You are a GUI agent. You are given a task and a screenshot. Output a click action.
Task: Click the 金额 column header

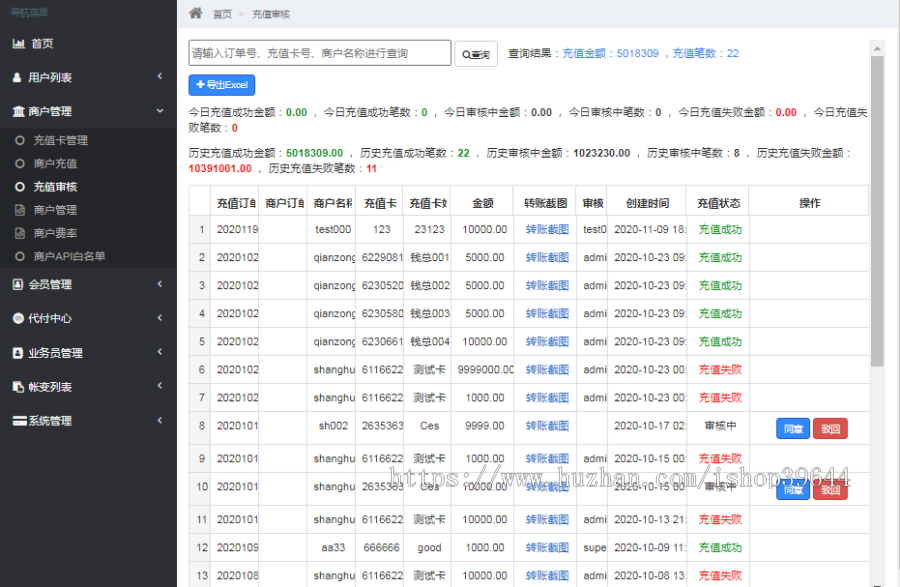[483, 203]
